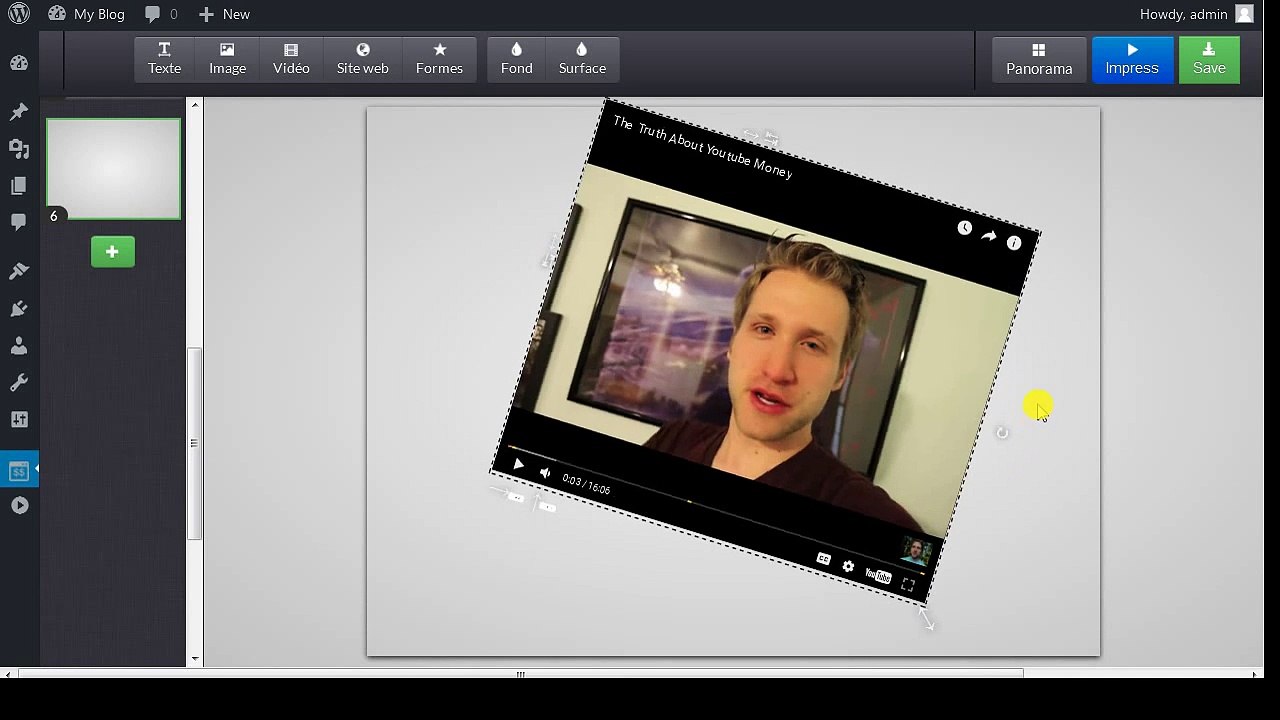The height and width of the screenshot is (720, 1280).
Task: Open Tools wrench icon in sidebar
Action: click(x=19, y=383)
